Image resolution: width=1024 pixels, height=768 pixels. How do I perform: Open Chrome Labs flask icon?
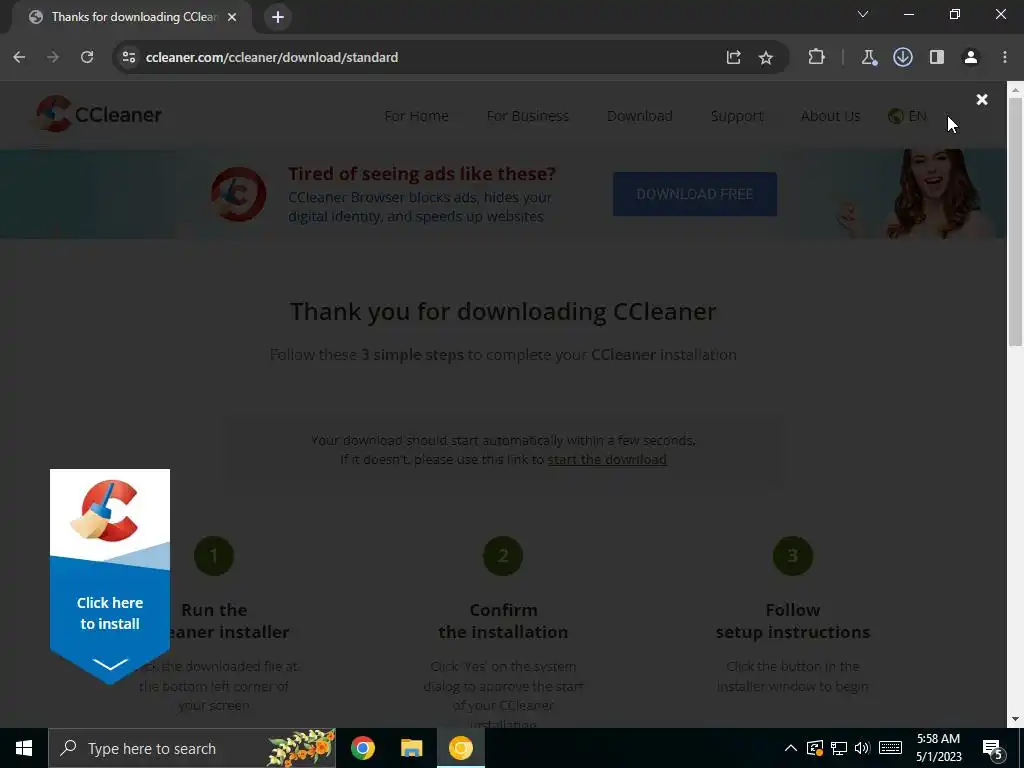(869, 57)
